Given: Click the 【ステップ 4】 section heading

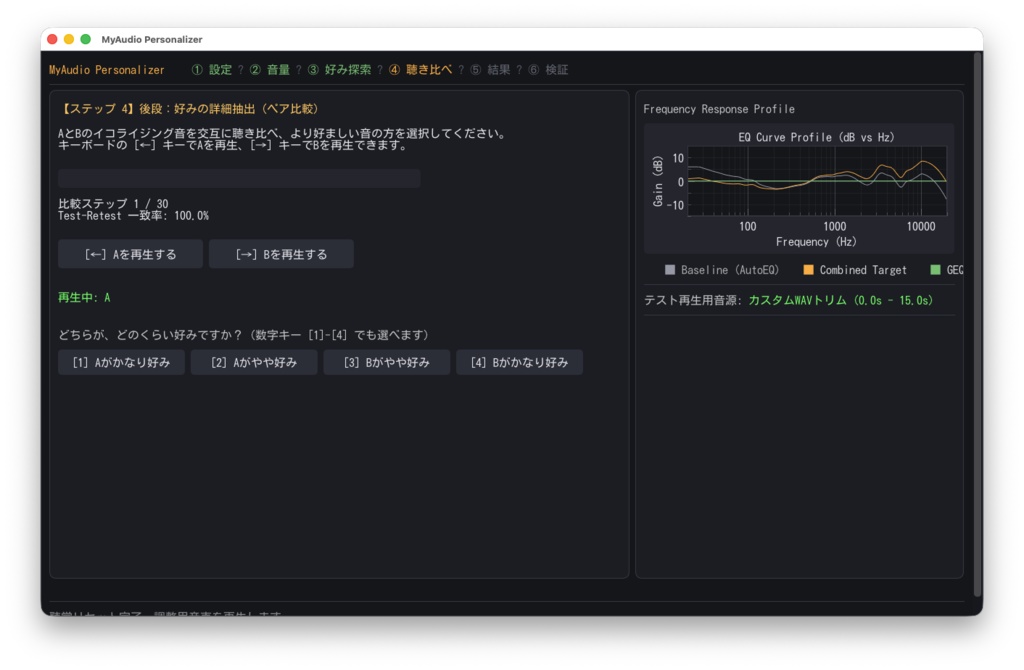Looking at the screenshot, I should pos(188,109).
